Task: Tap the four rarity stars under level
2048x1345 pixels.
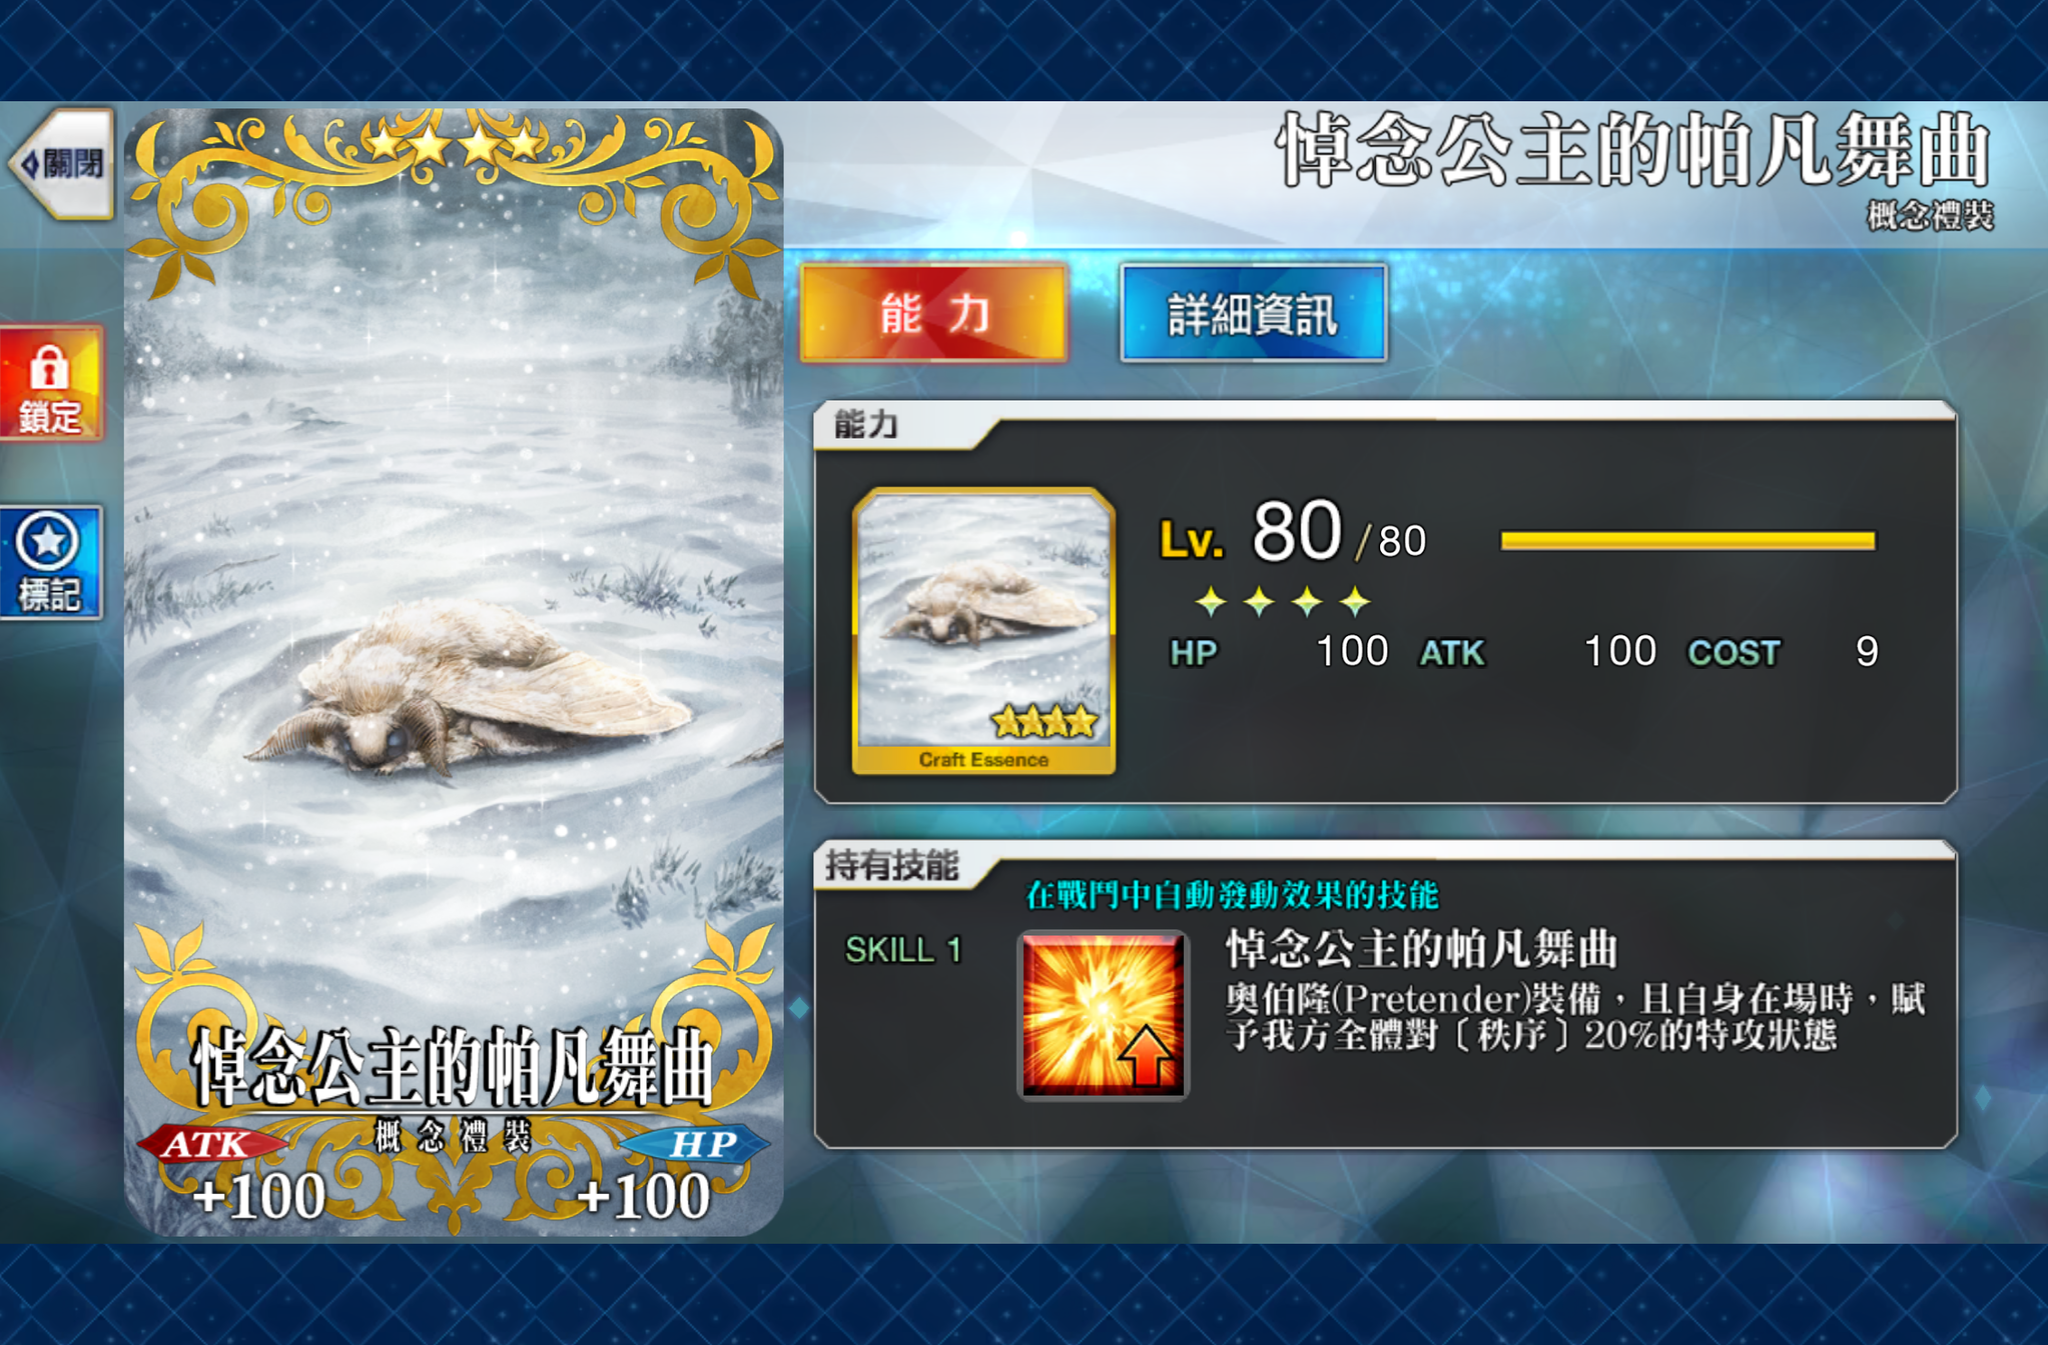Action: (1283, 601)
